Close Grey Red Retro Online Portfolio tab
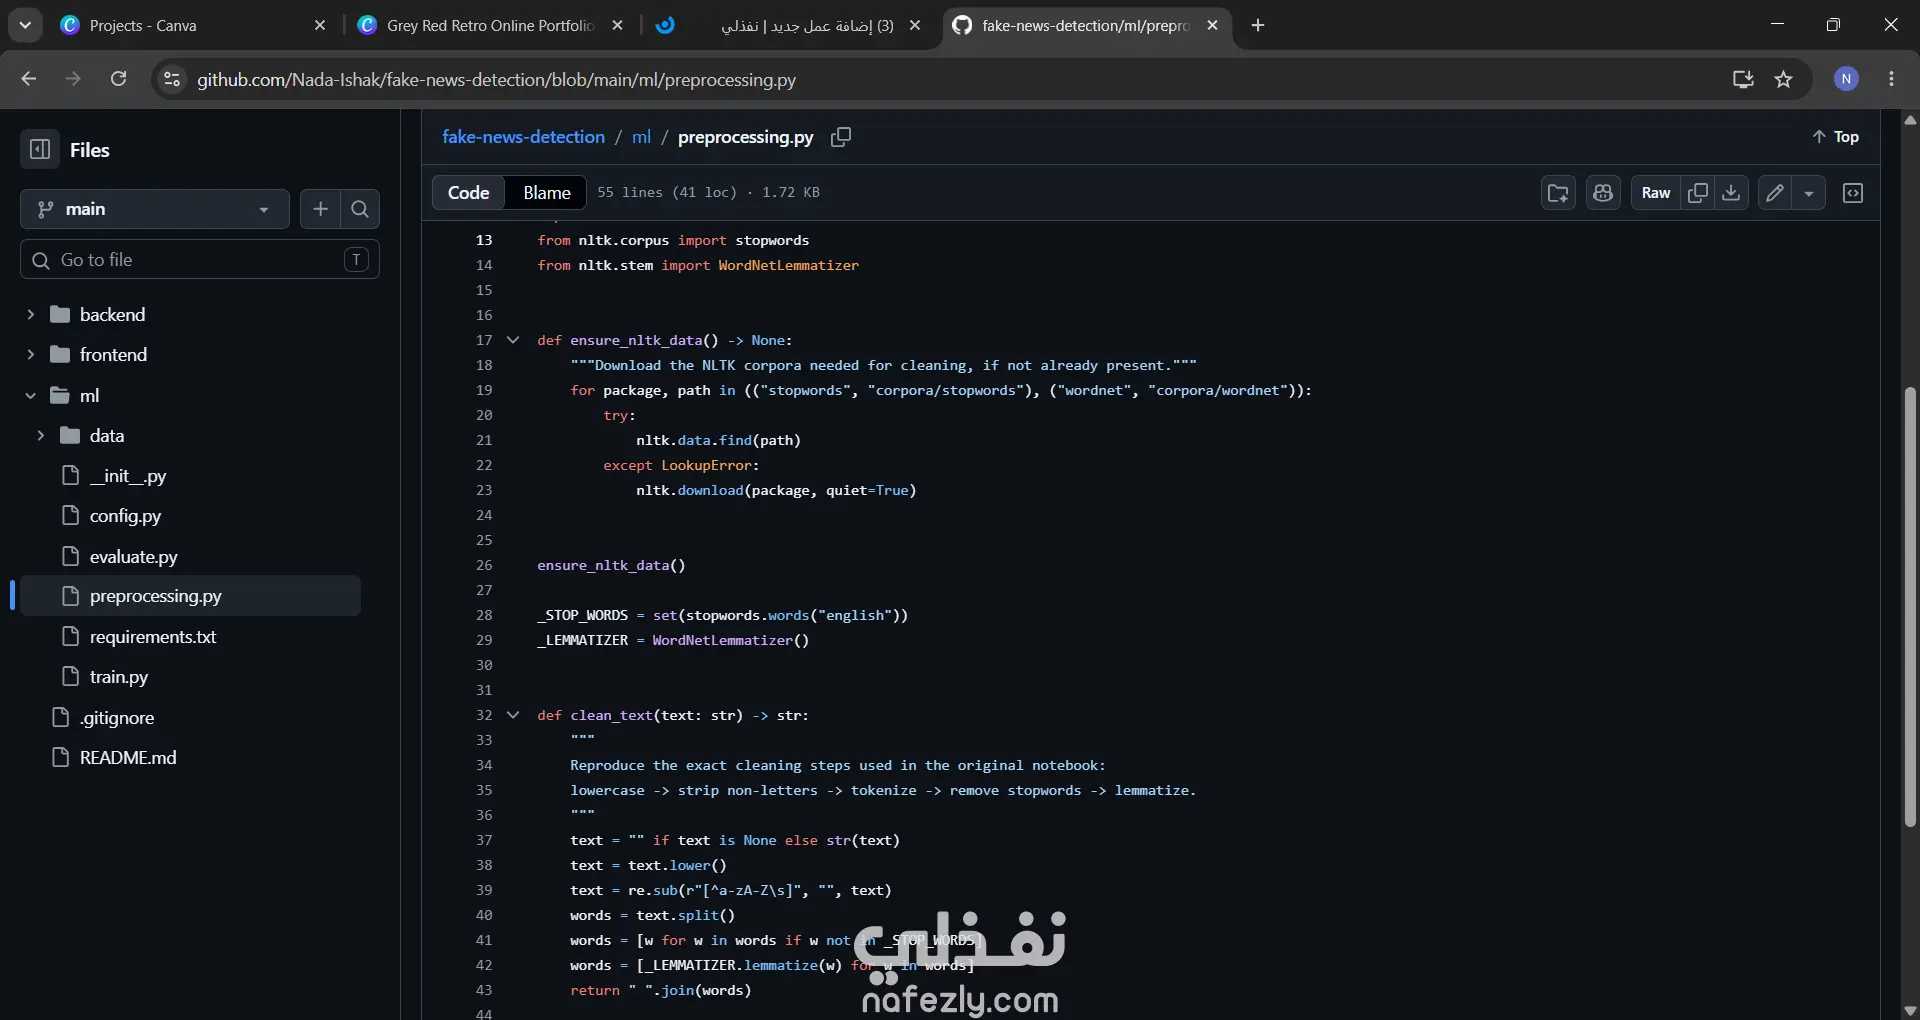Viewport: 1920px width, 1020px height. 618,25
